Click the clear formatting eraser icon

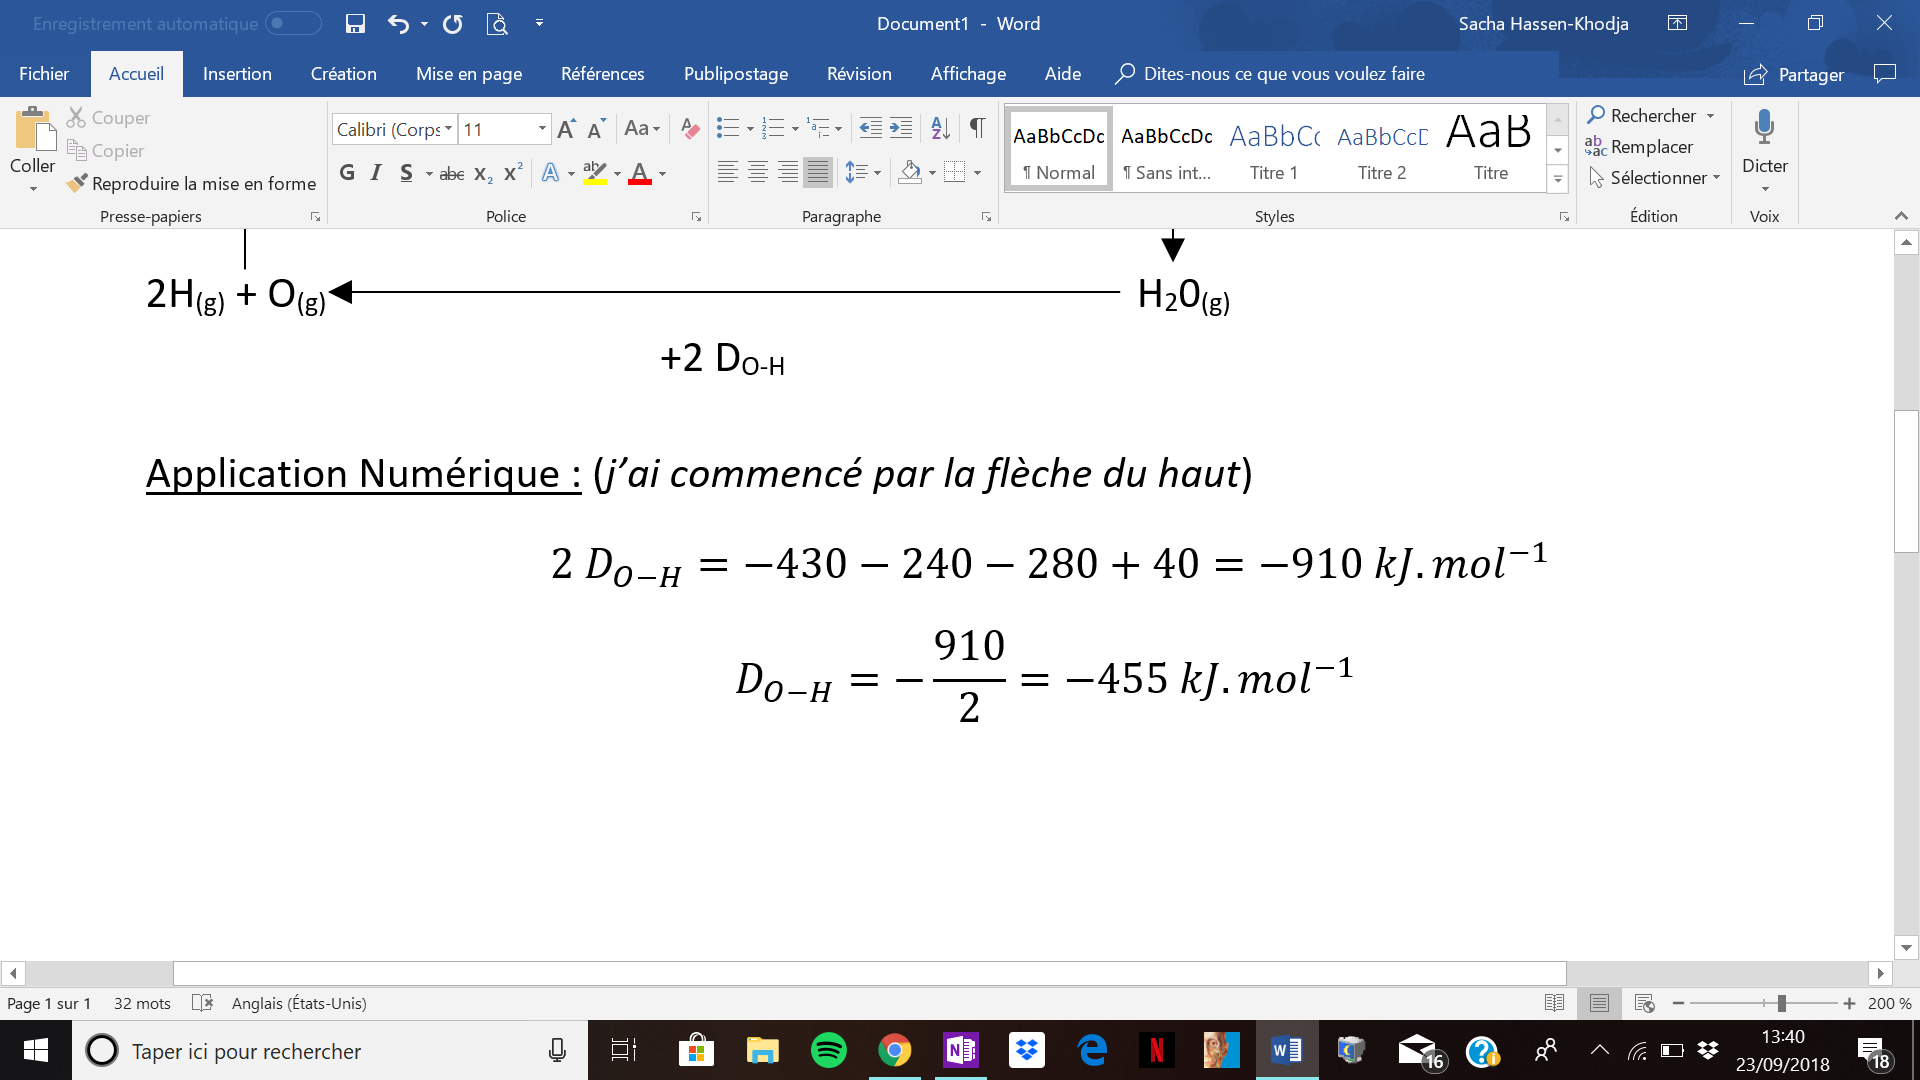pyautogui.click(x=689, y=128)
